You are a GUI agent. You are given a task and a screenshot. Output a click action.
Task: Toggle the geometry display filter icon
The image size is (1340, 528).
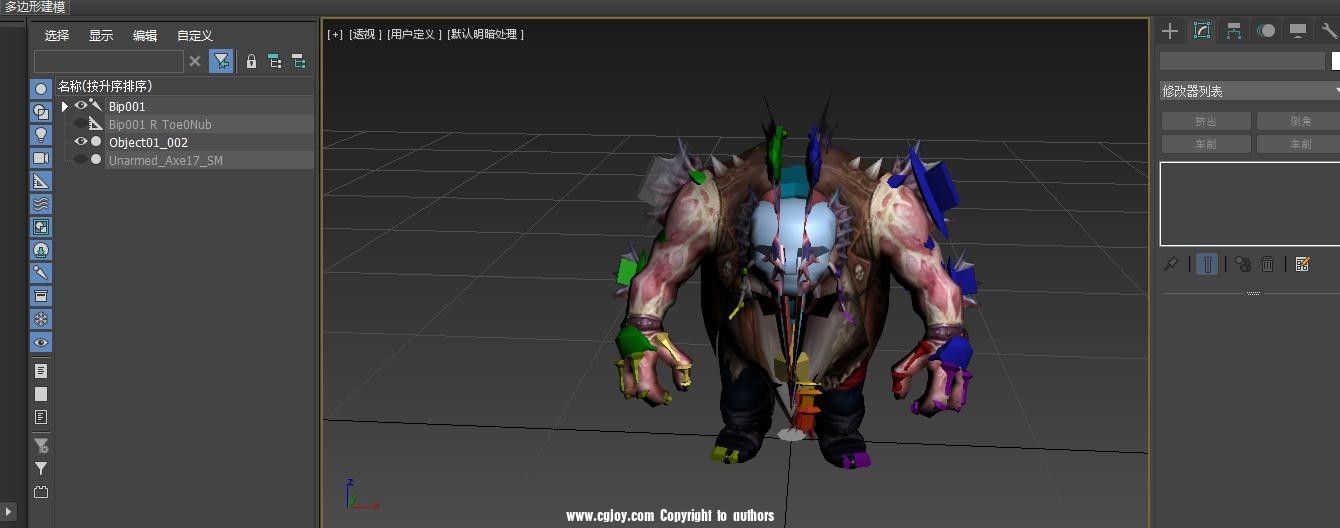(41, 89)
